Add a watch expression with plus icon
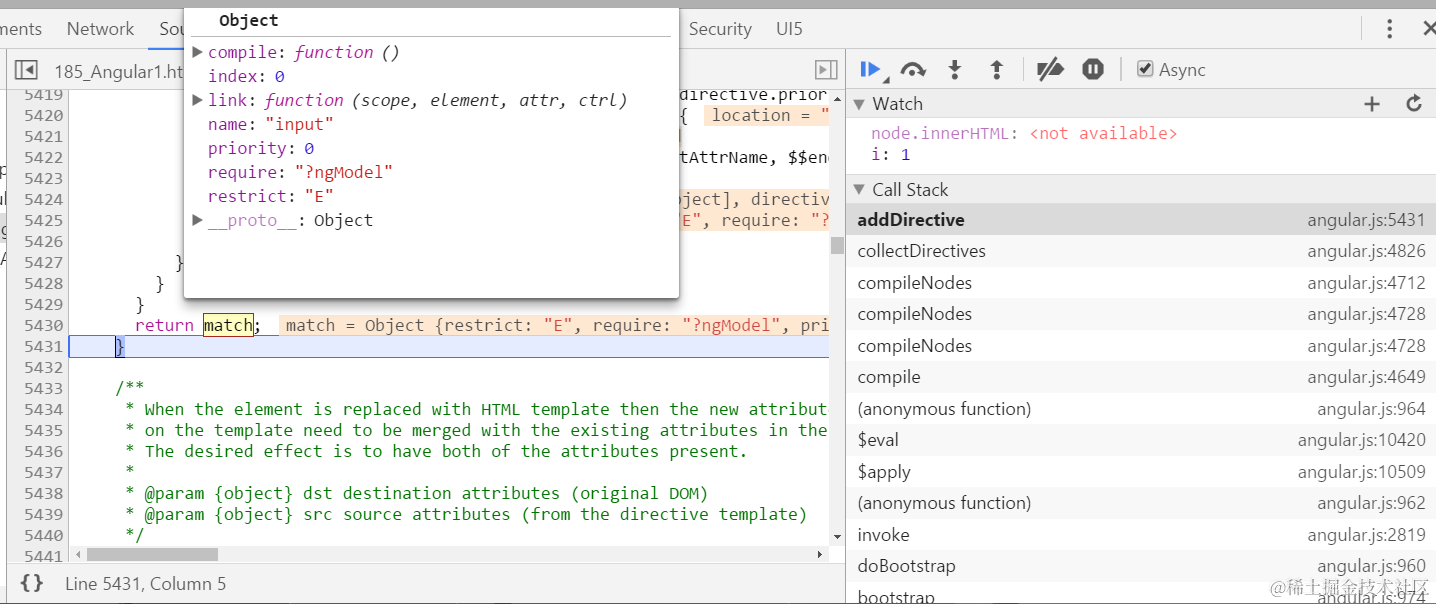This screenshot has width=1436, height=604. [1372, 104]
